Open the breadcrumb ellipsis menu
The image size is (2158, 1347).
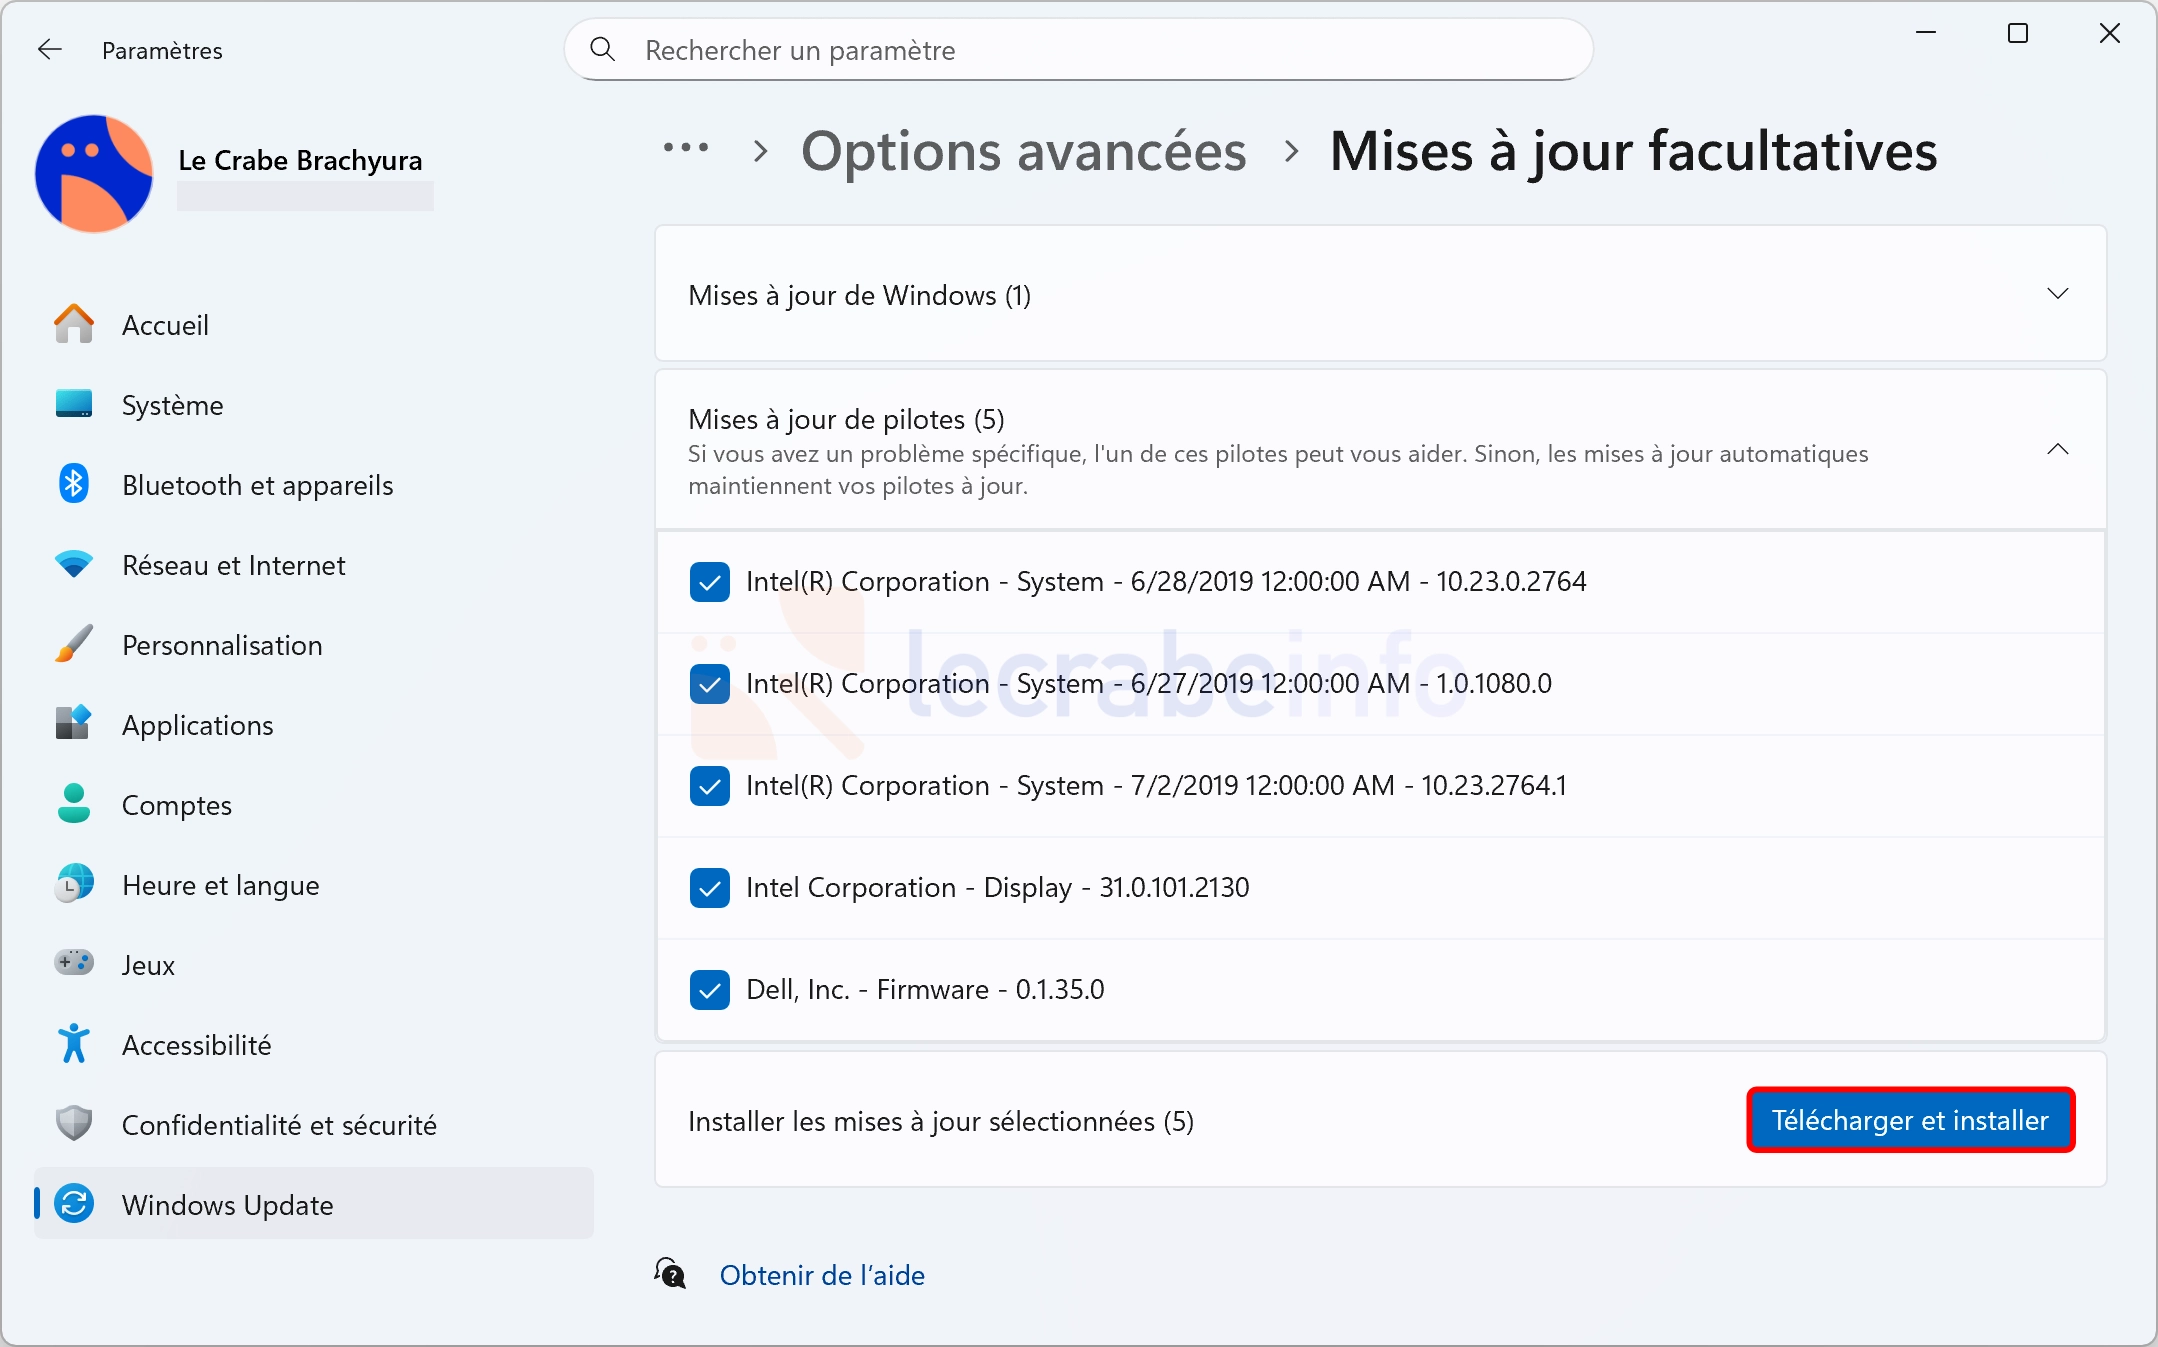[686, 149]
